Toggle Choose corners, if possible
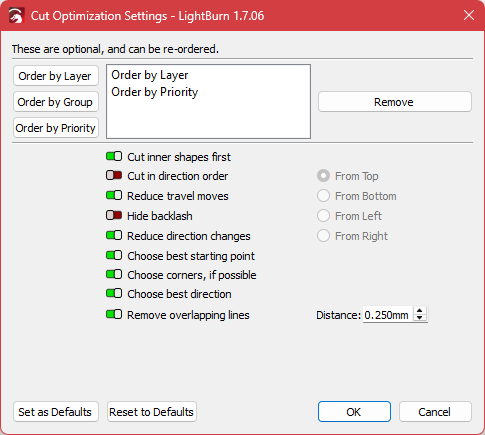485x435 pixels. (x=114, y=274)
